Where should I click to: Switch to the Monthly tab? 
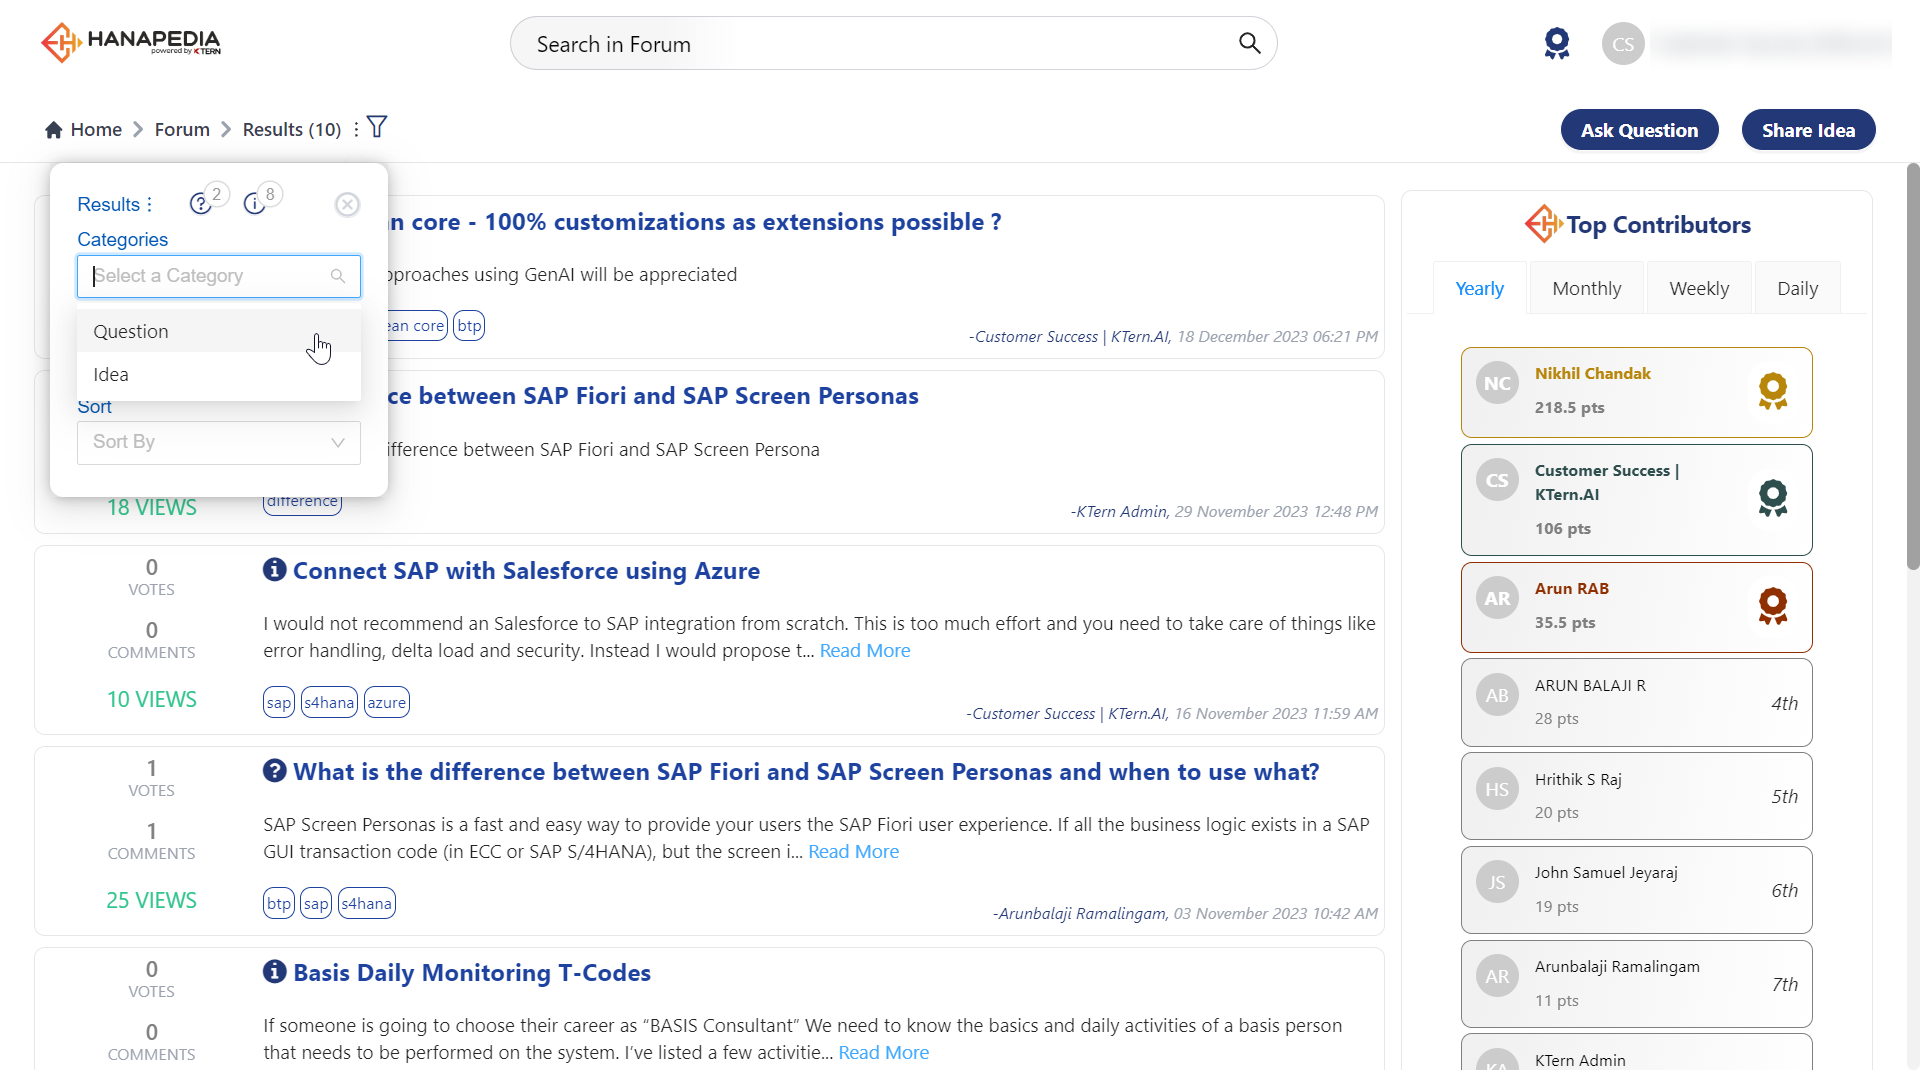(x=1586, y=288)
